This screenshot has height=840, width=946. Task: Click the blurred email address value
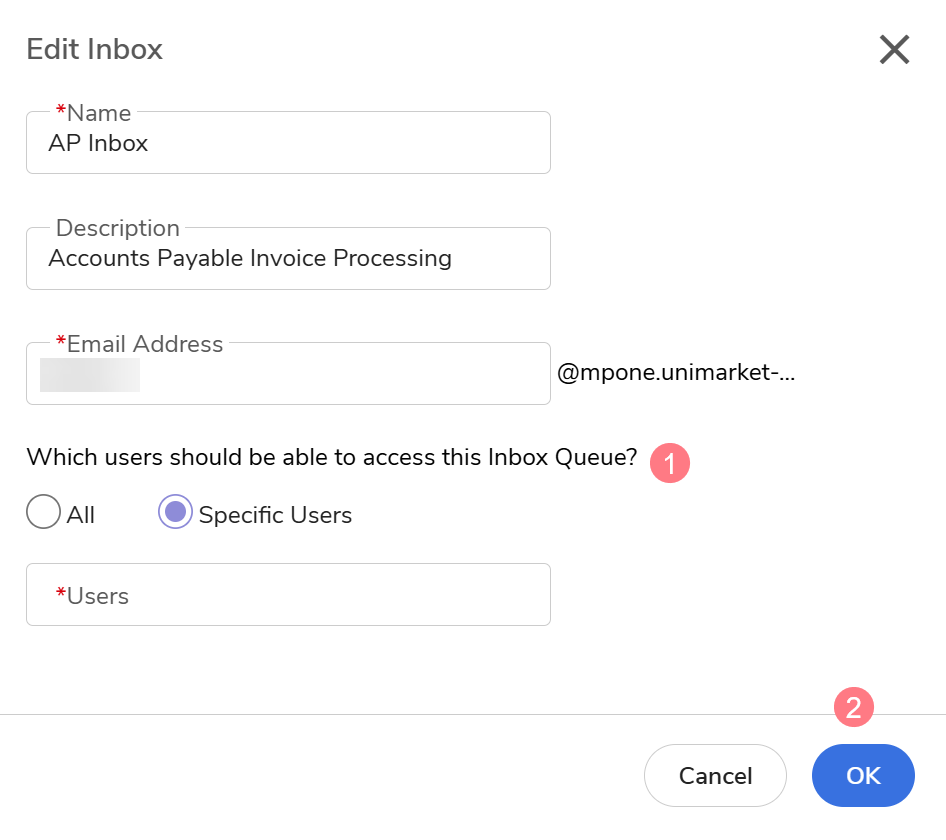pyautogui.click(x=90, y=375)
